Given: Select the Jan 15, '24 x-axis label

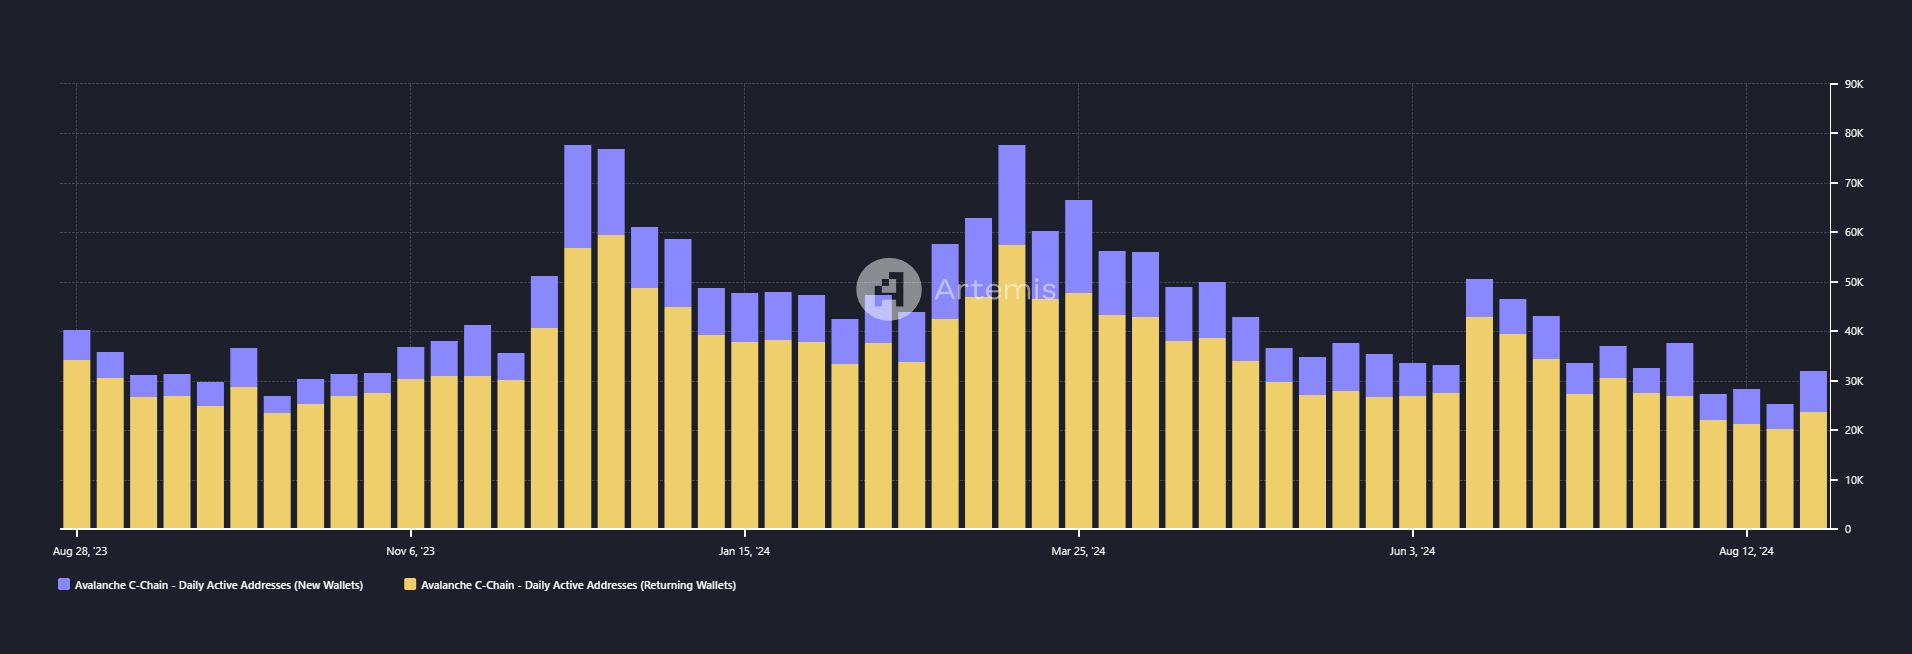Looking at the screenshot, I should [744, 551].
